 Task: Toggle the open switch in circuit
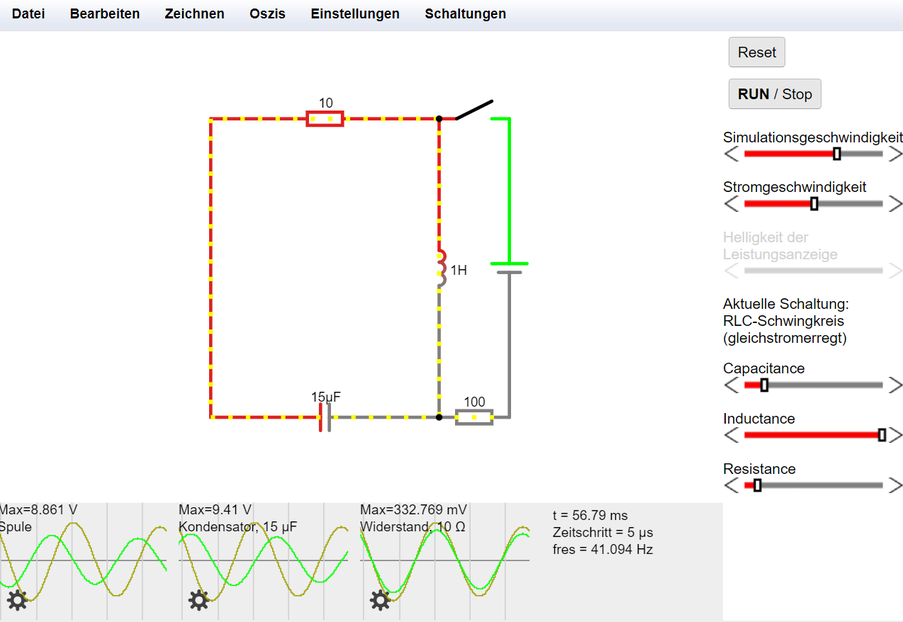[474, 110]
